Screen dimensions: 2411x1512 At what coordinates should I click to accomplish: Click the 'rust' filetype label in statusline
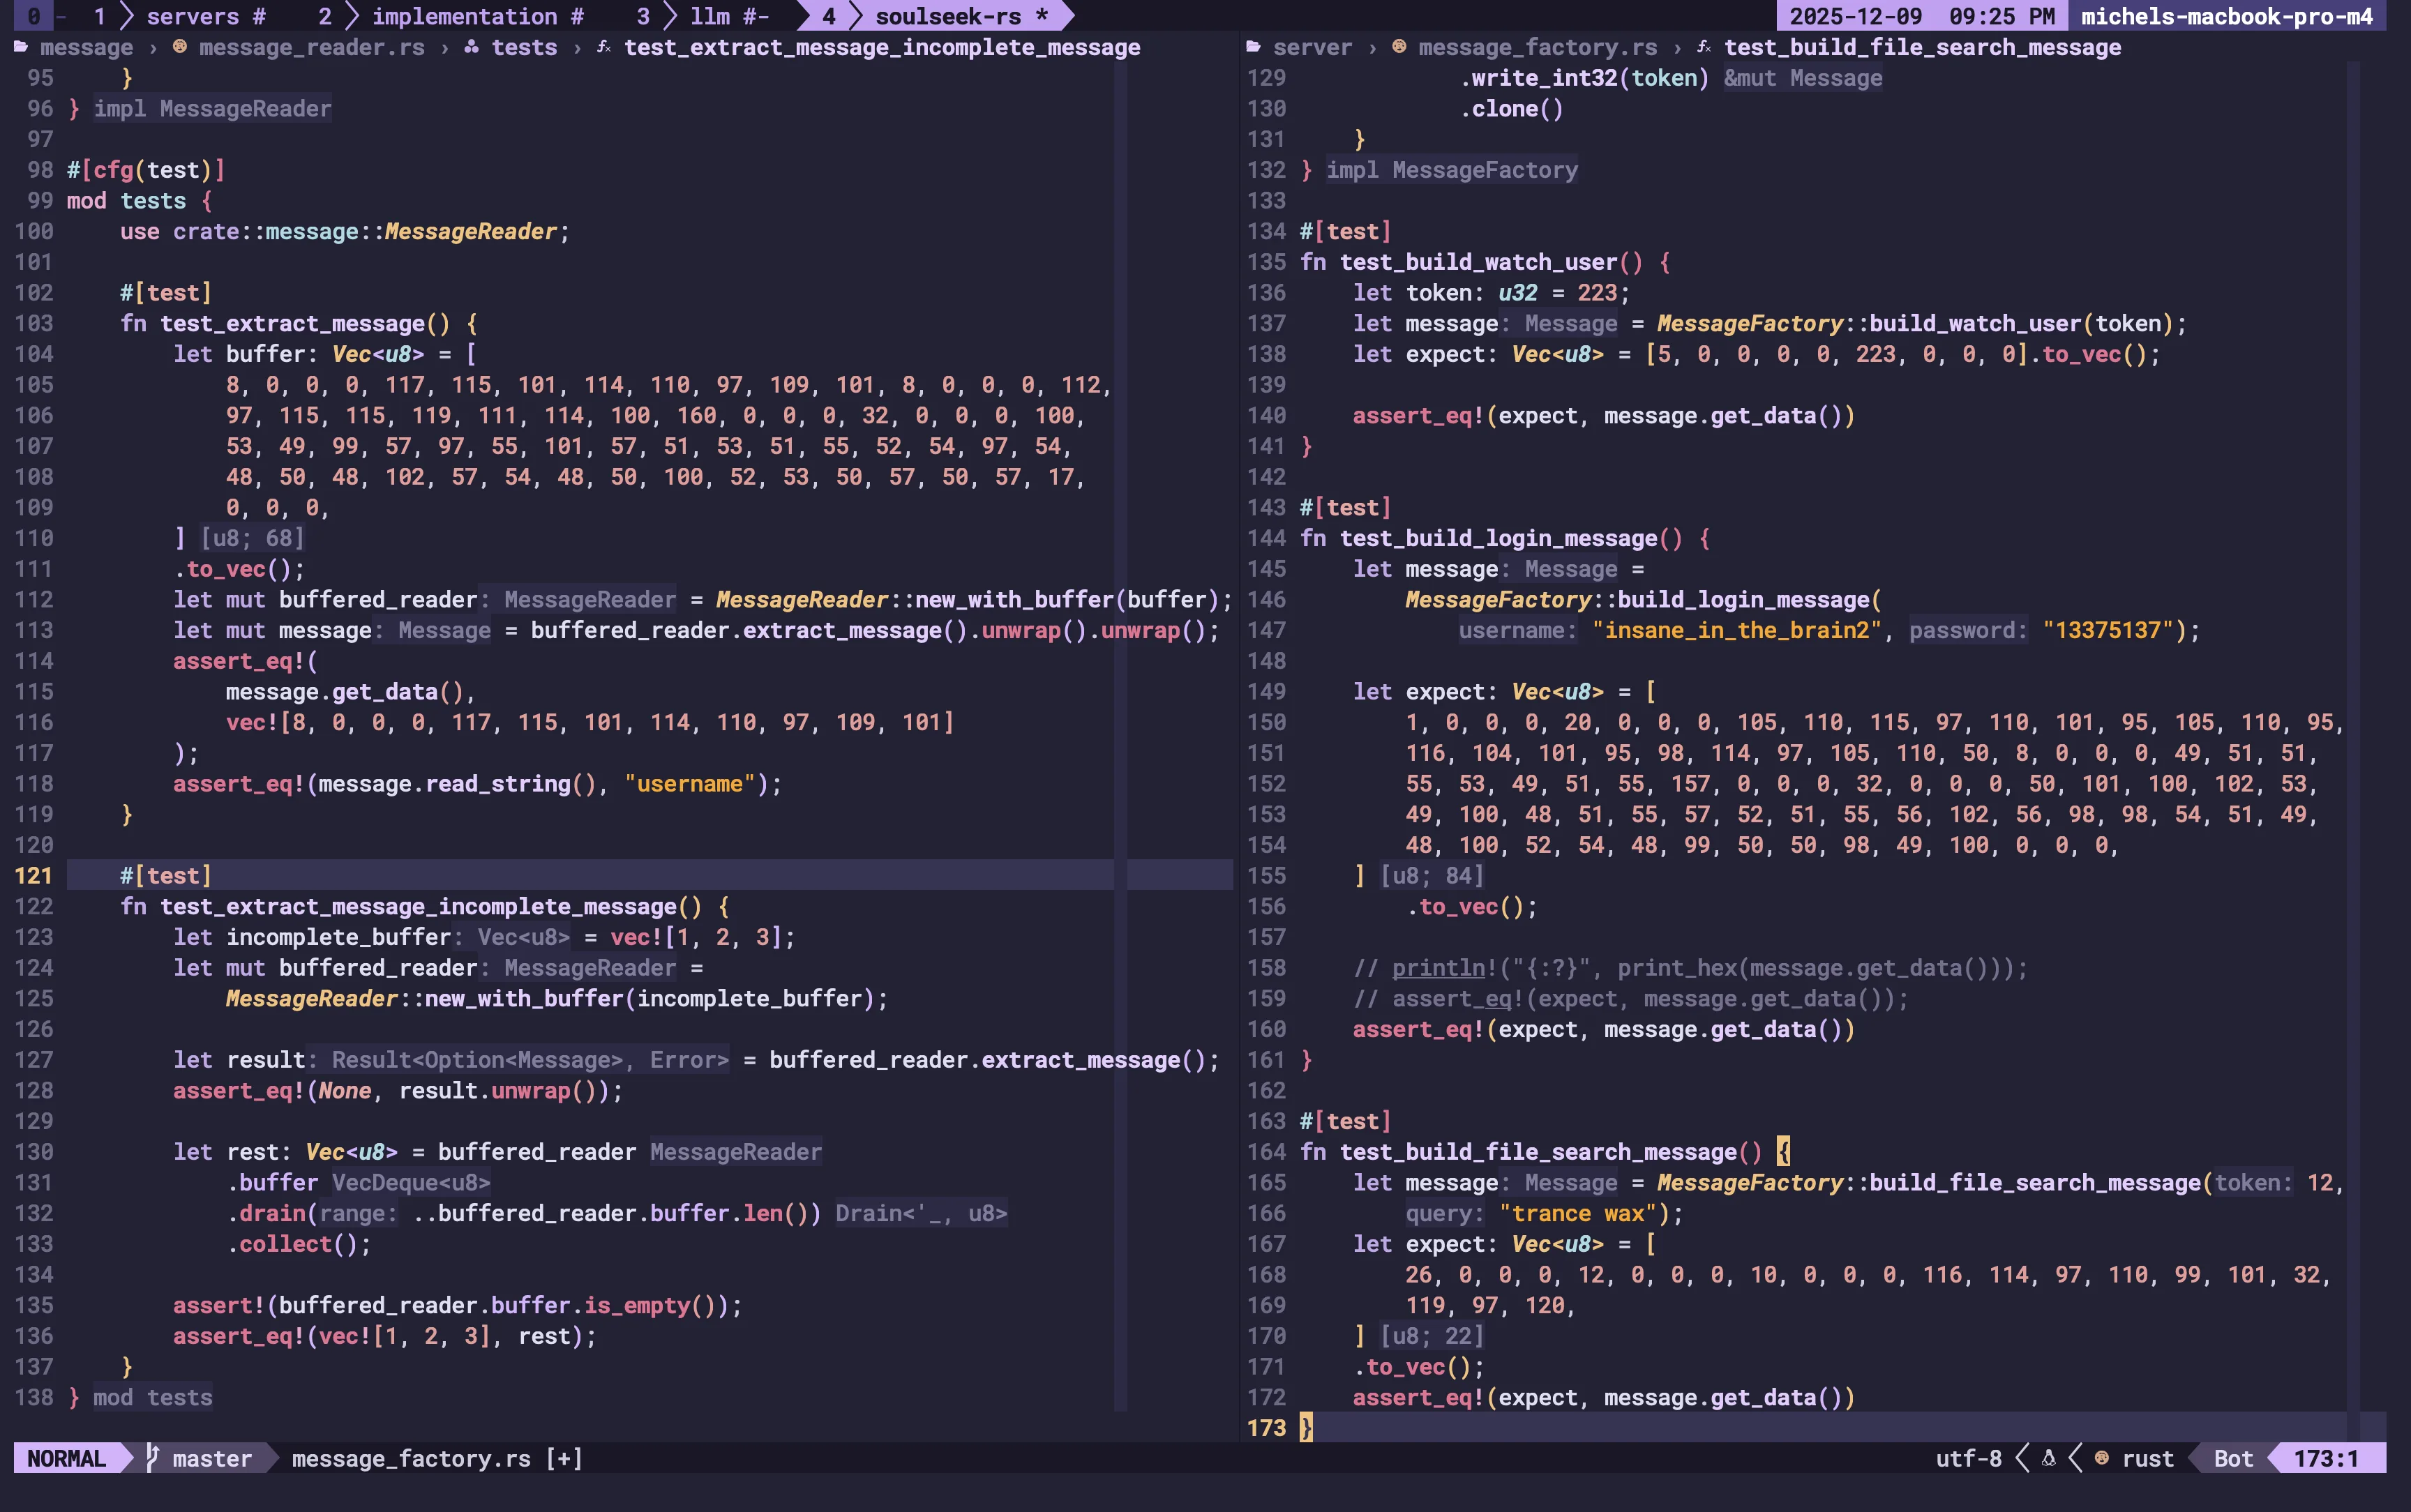pyautogui.click(x=2147, y=1458)
